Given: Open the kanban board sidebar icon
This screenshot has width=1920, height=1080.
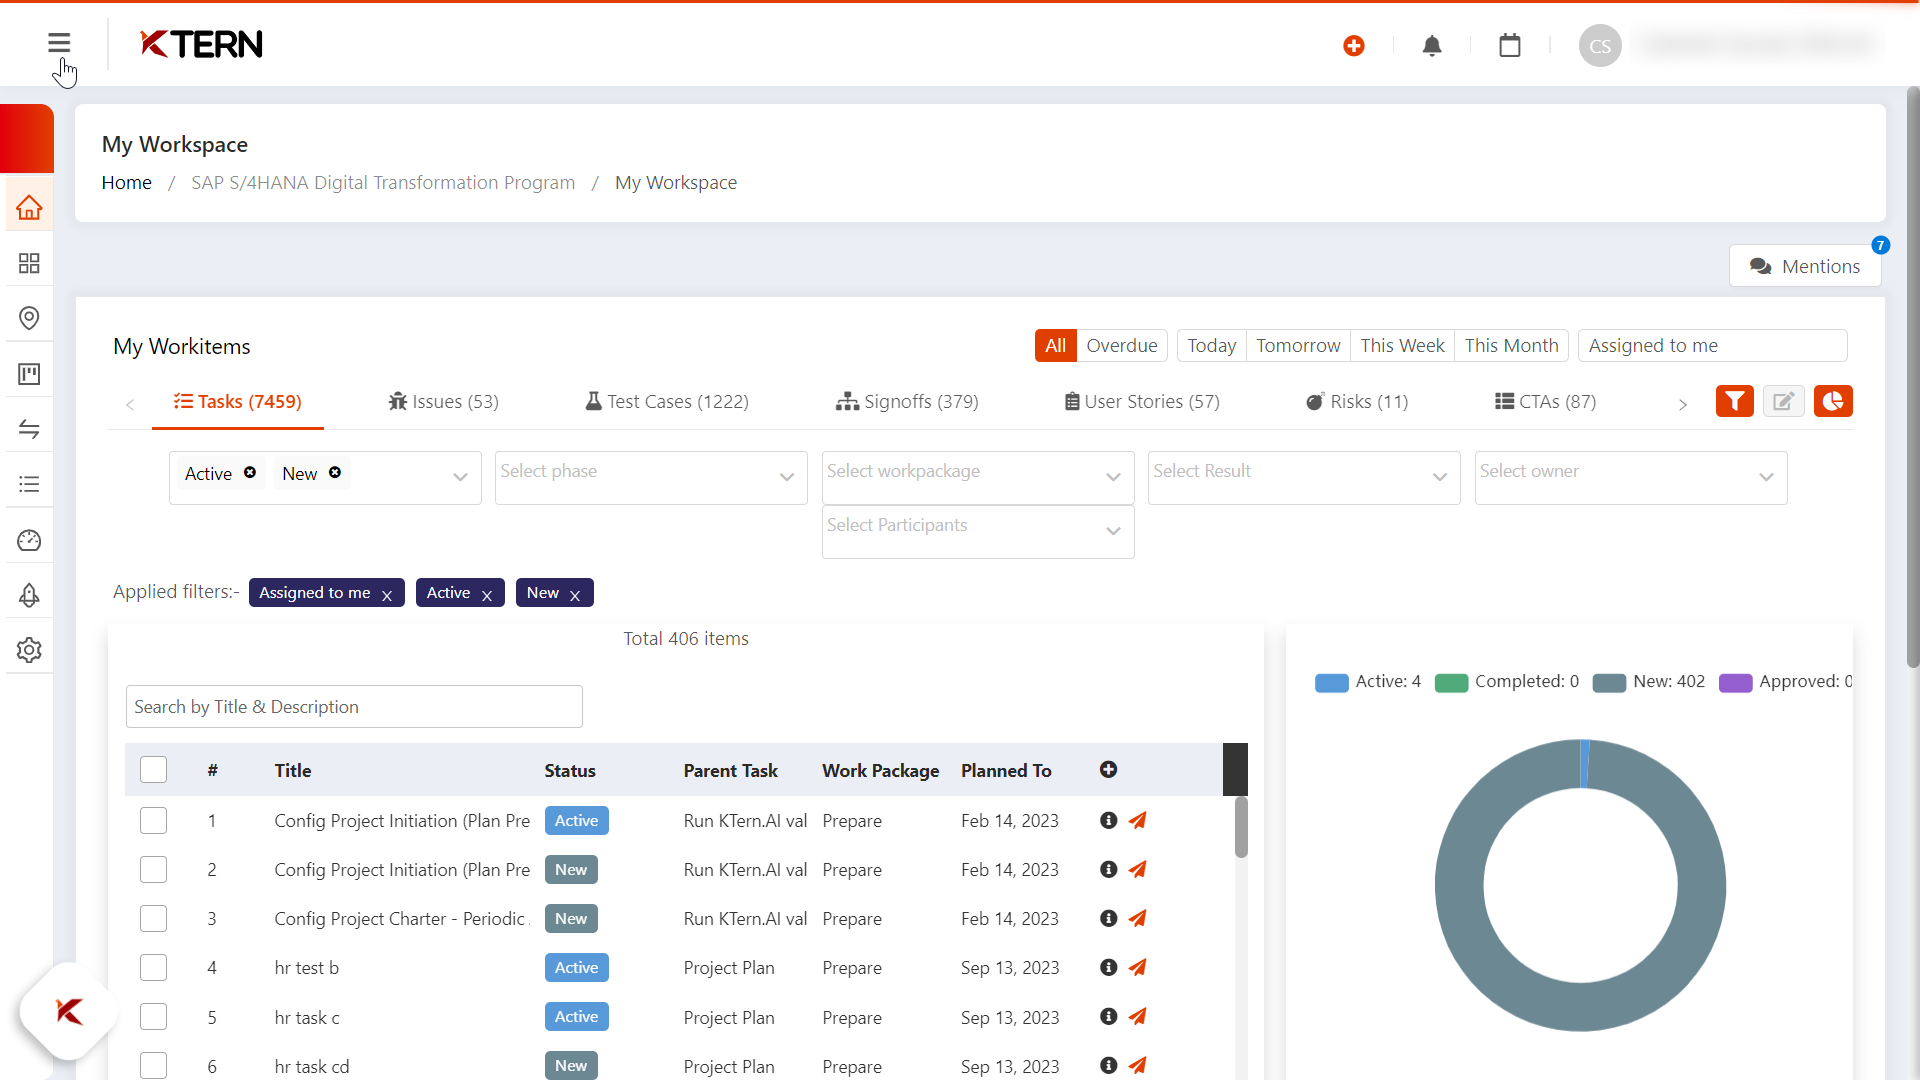Looking at the screenshot, I should click(29, 374).
